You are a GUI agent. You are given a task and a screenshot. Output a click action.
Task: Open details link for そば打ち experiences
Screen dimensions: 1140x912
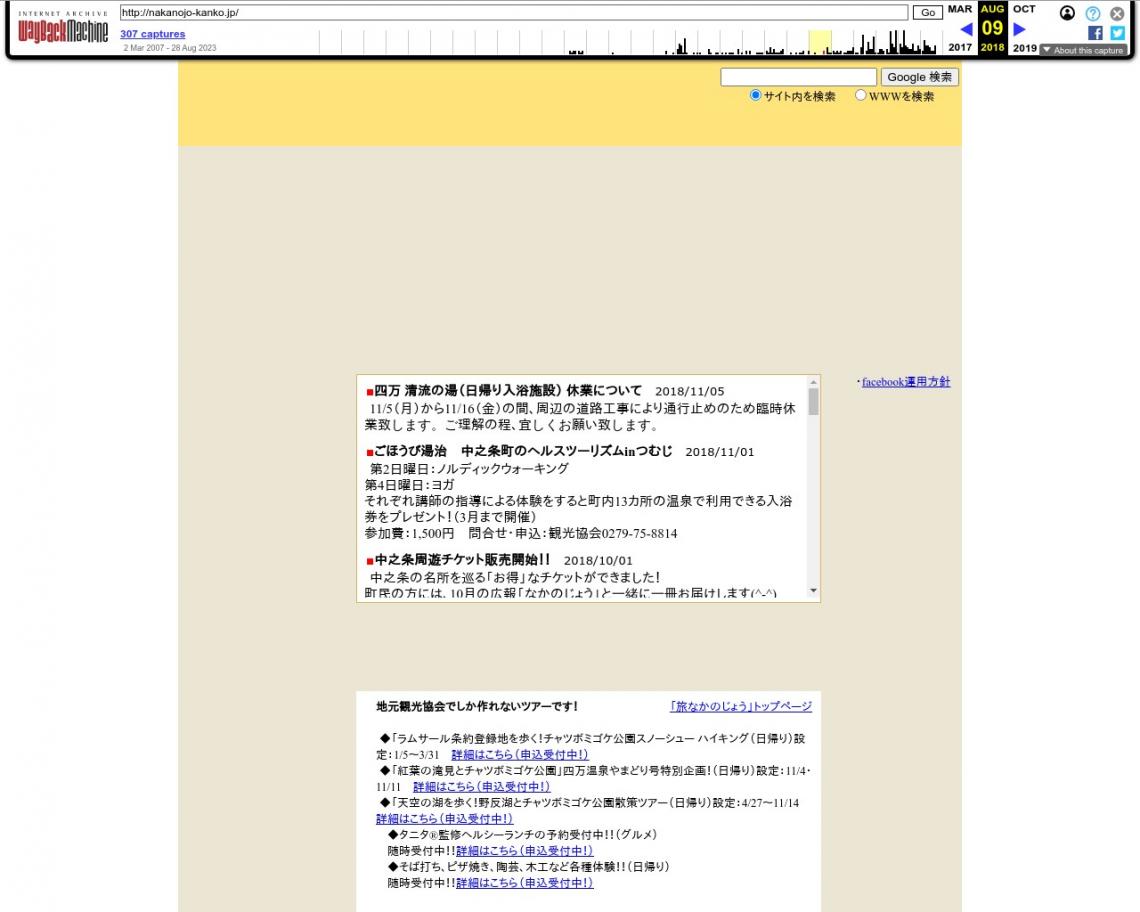(x=524, y=883)
